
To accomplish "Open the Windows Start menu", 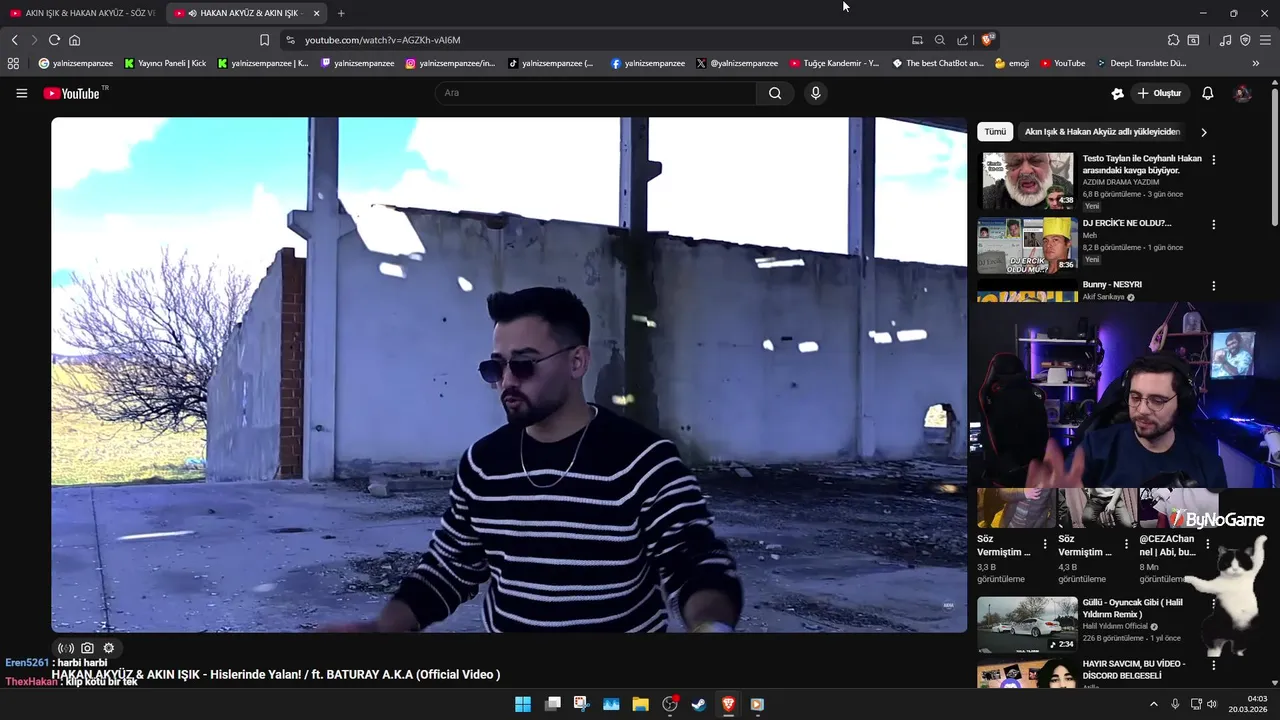I will point(523,704).
